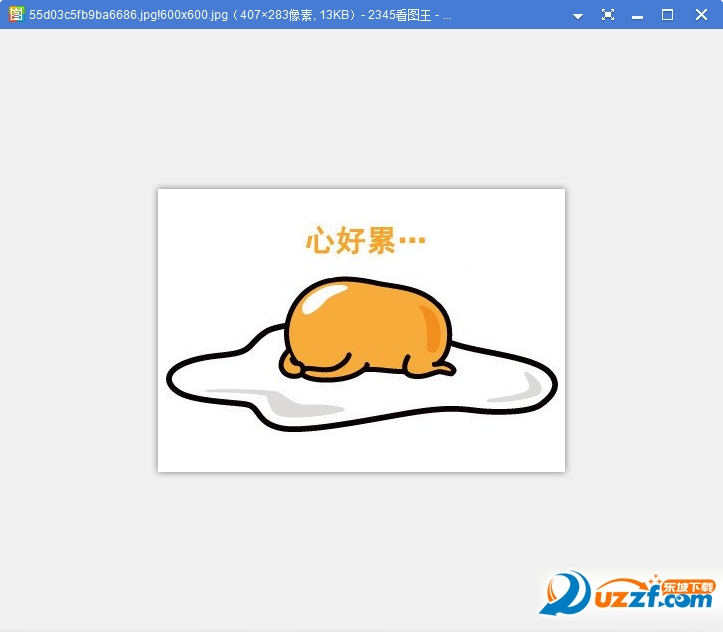Image resolution: width=723 pixels, height=632 pixels.
Task: Open the title bar dropdown menu arrow
Action: tap(578, 16)
